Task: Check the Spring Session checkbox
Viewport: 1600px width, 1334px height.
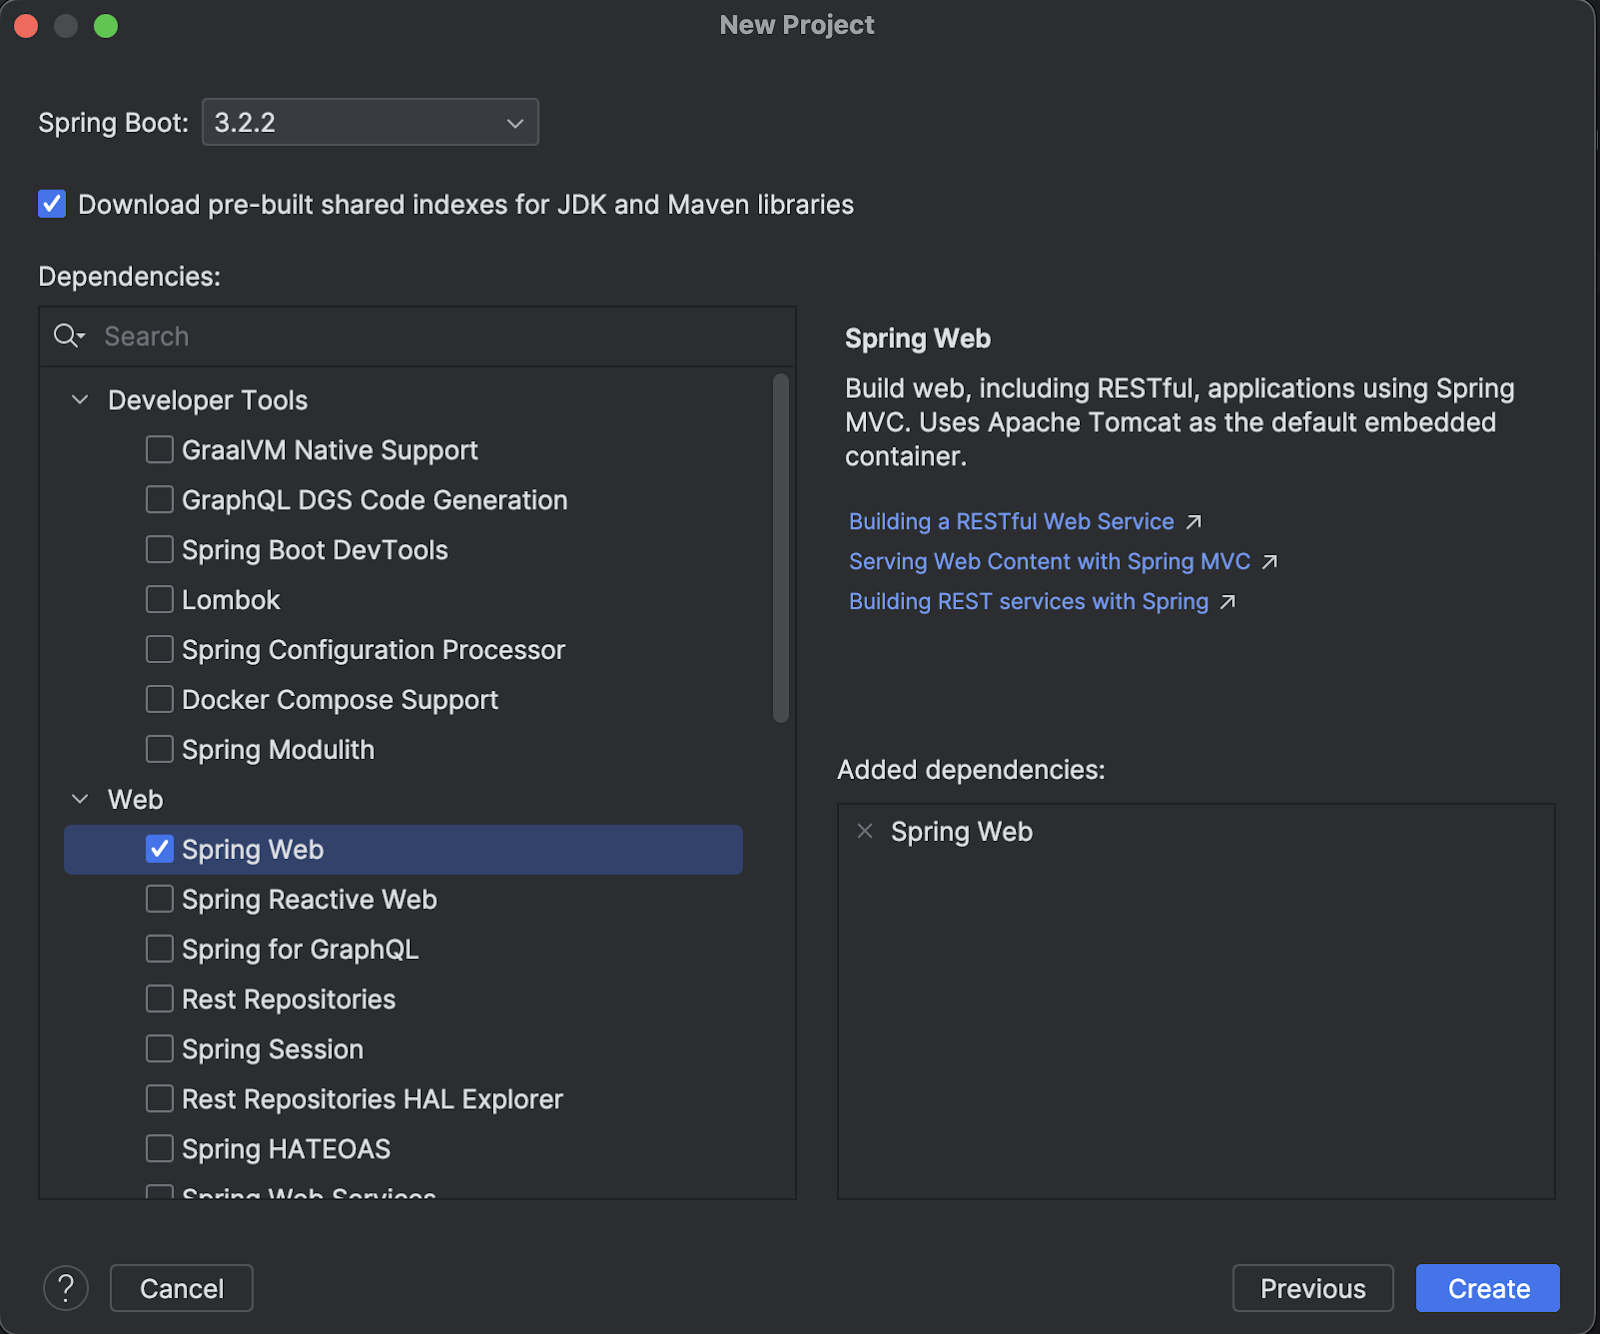Action: click(x=160, y=1049)
